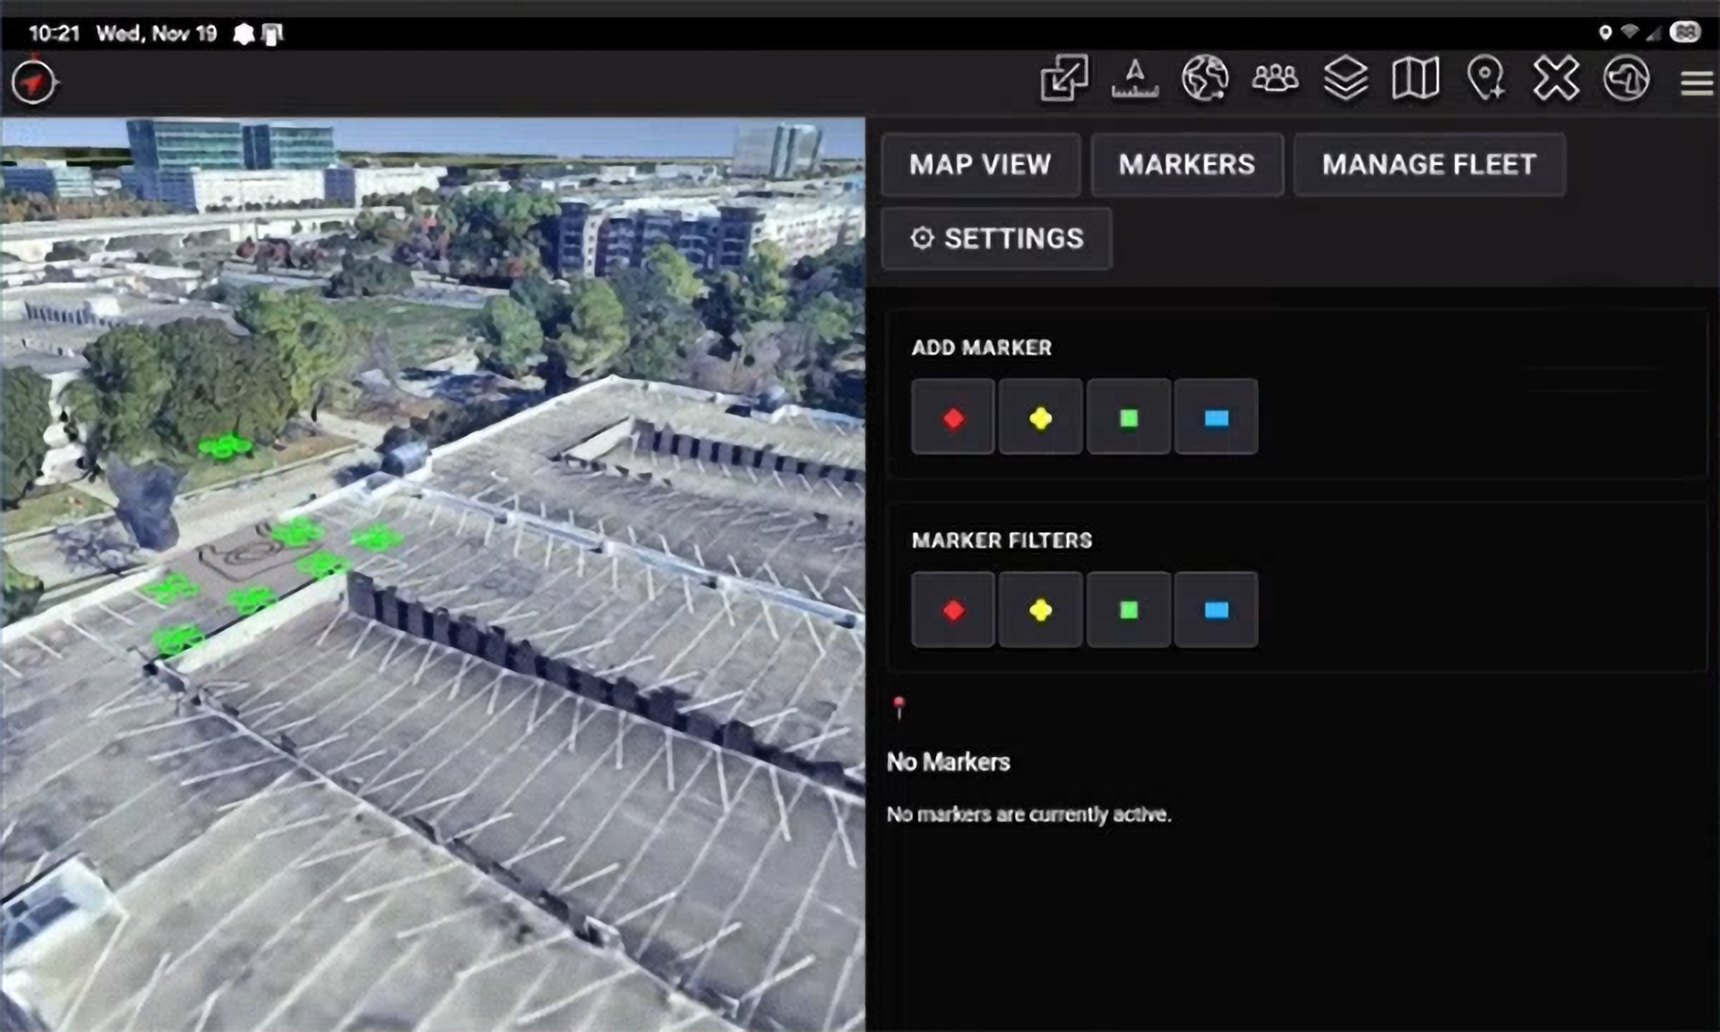
Task: Switch to the MARKERS tab
Action: point(1187,164)
